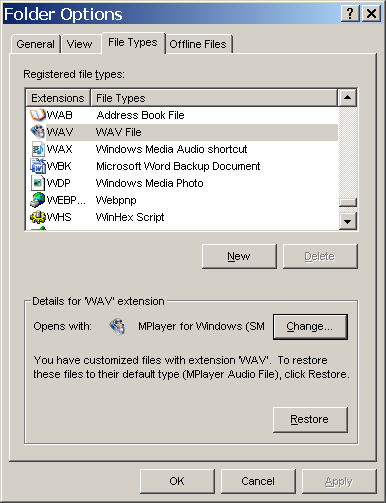Click the scrollbar thumb in file types list
Viewport: 386px width, 503px height.
347,202
